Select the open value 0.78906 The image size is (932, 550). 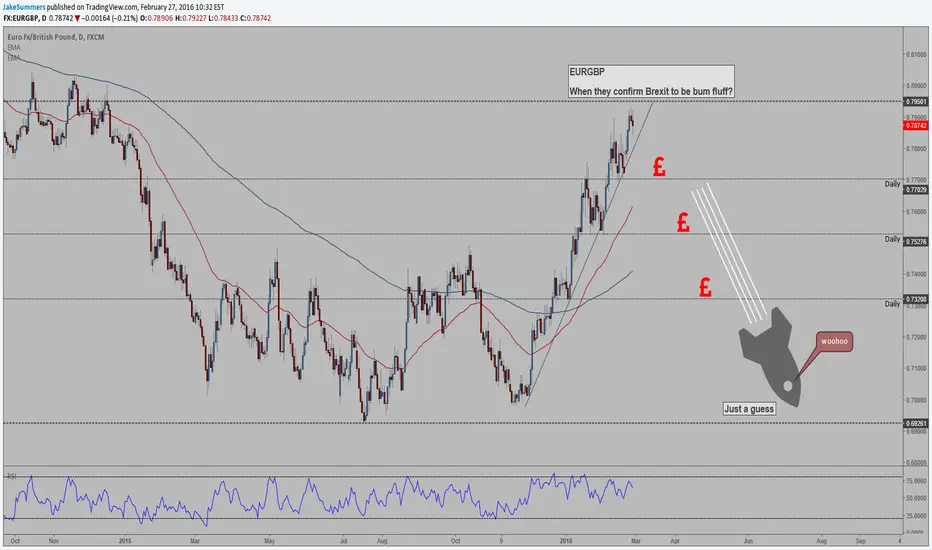click(160, 18)
